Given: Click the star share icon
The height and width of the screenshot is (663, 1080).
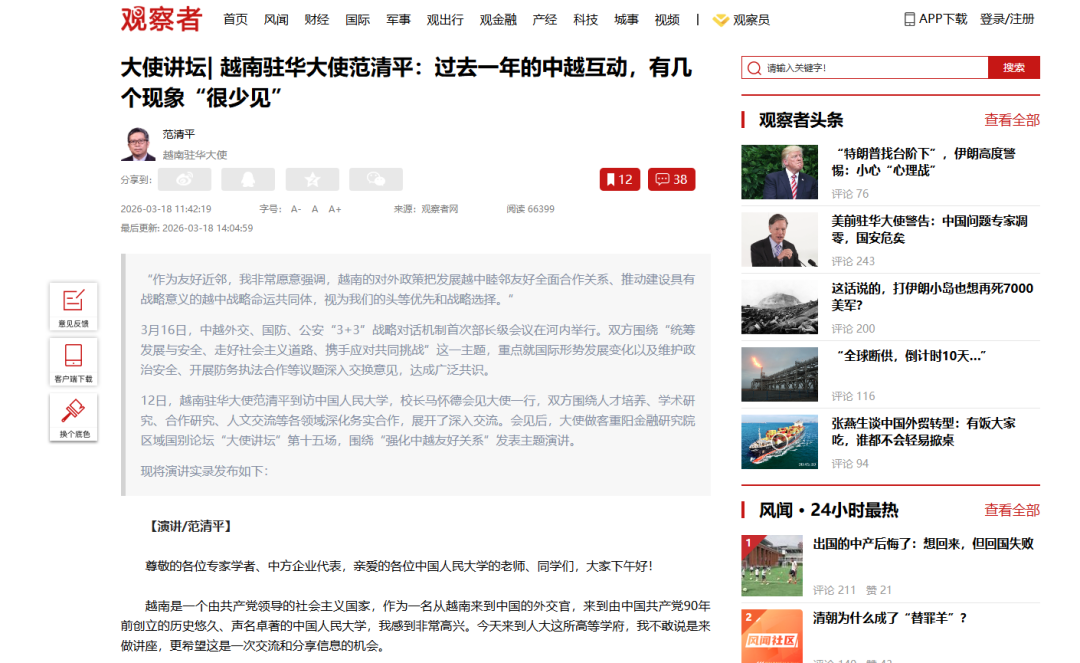Looking at the screenshot, I should 312,179.
